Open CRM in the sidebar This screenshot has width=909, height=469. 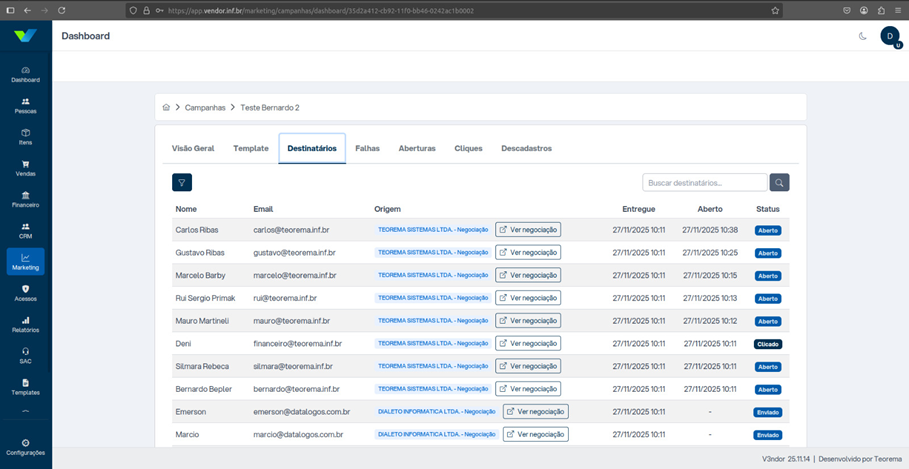click(26, 231)
